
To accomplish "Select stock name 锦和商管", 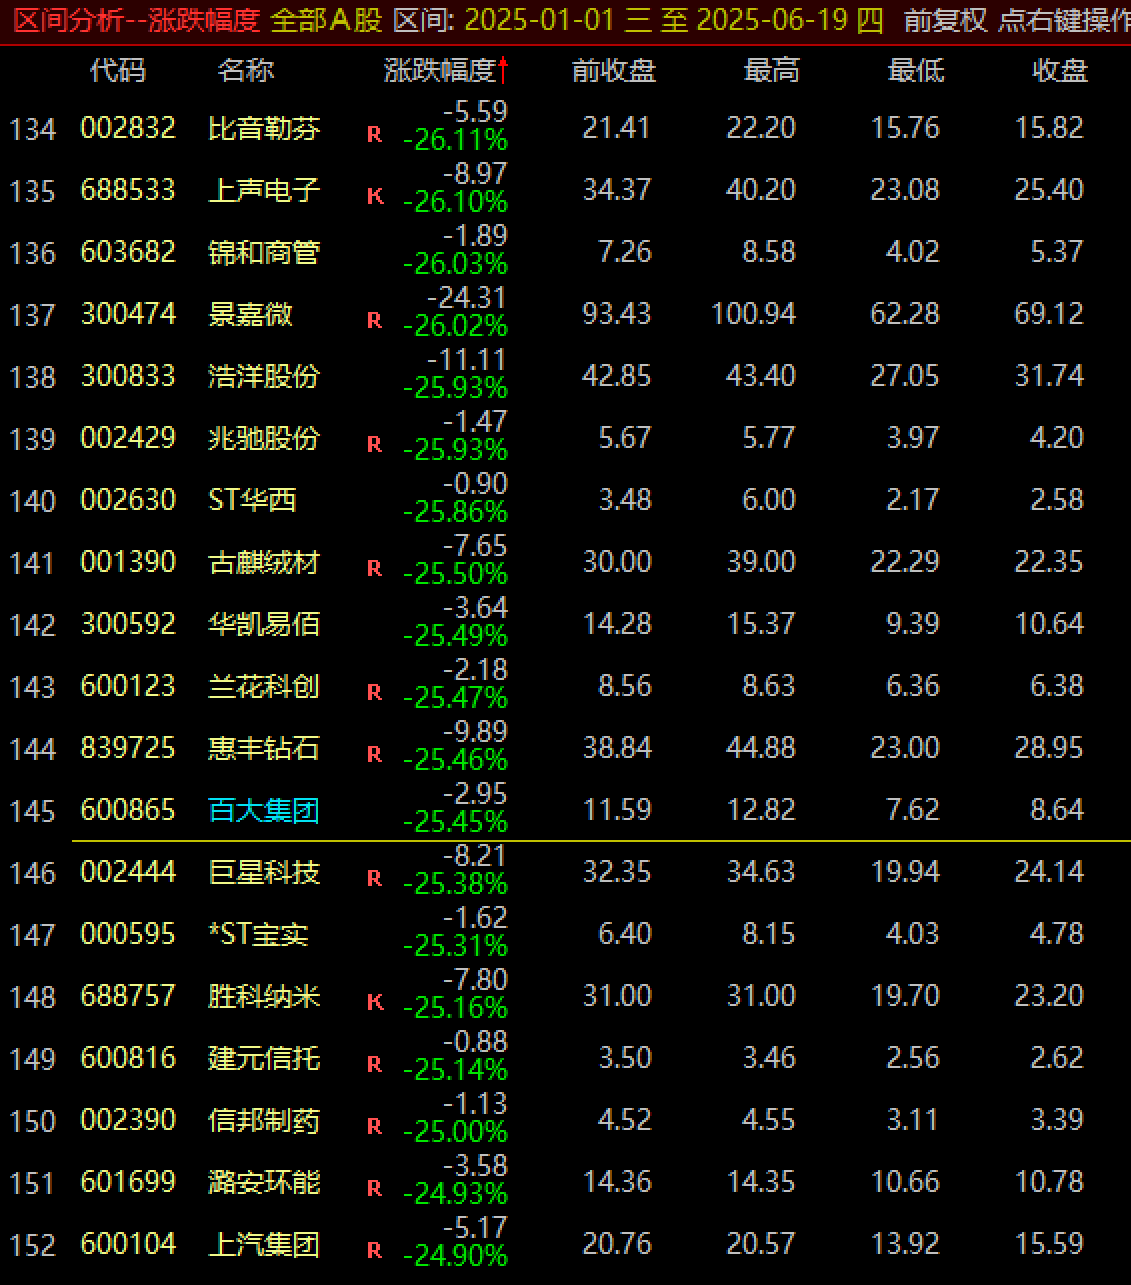I will tap(264, 252).
